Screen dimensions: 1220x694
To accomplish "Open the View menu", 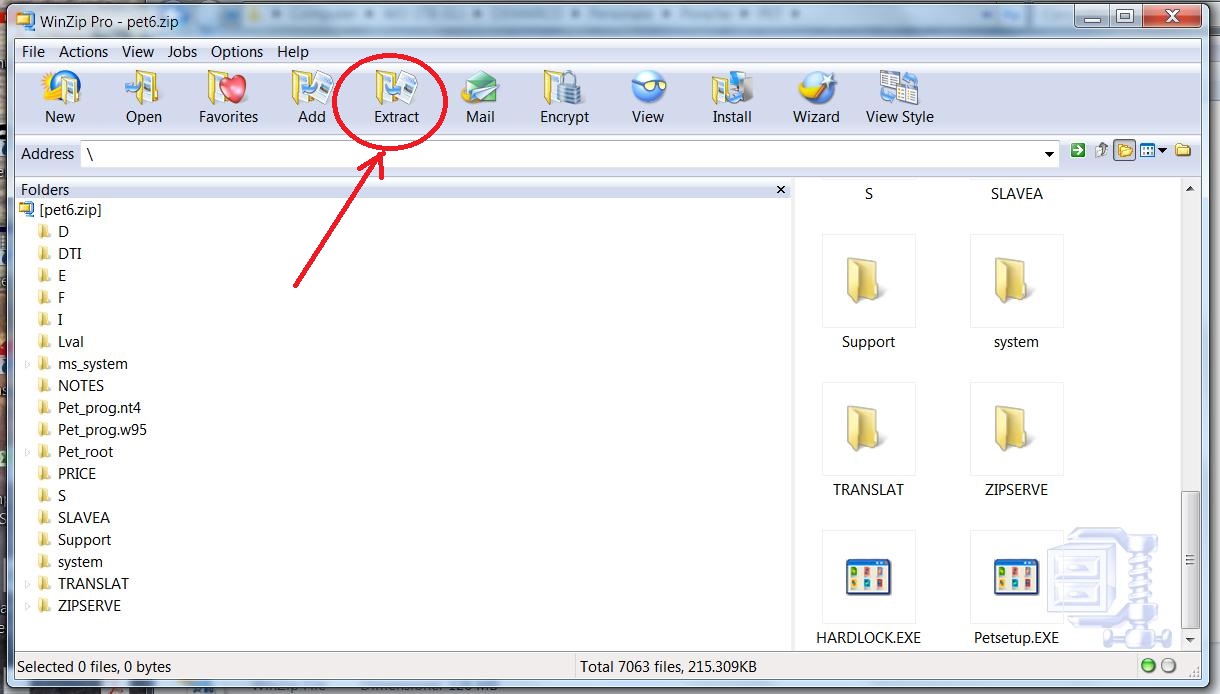I will pos(138,52).
